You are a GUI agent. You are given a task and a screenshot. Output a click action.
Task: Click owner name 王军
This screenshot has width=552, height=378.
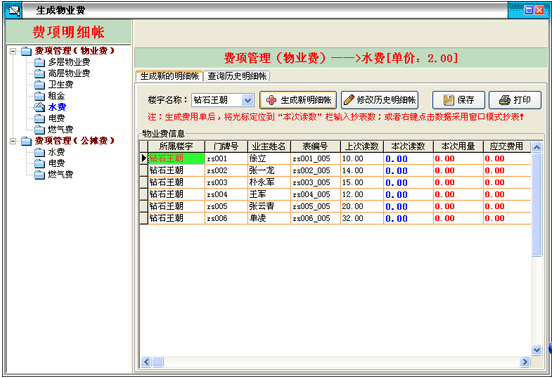(258, 195)
